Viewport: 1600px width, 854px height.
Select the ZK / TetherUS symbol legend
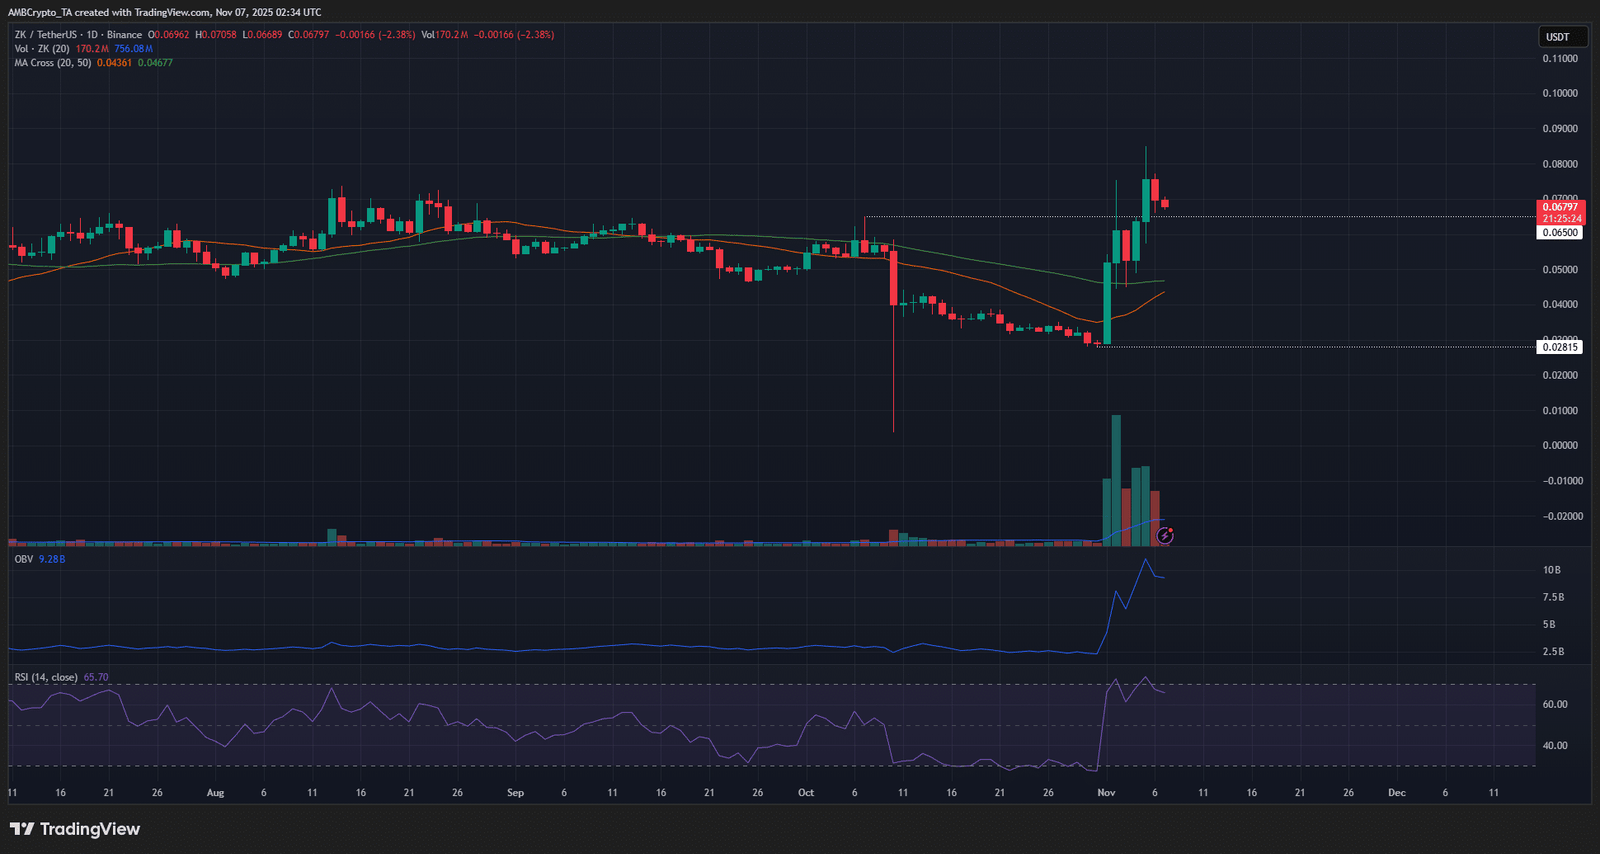coord(78,35)
